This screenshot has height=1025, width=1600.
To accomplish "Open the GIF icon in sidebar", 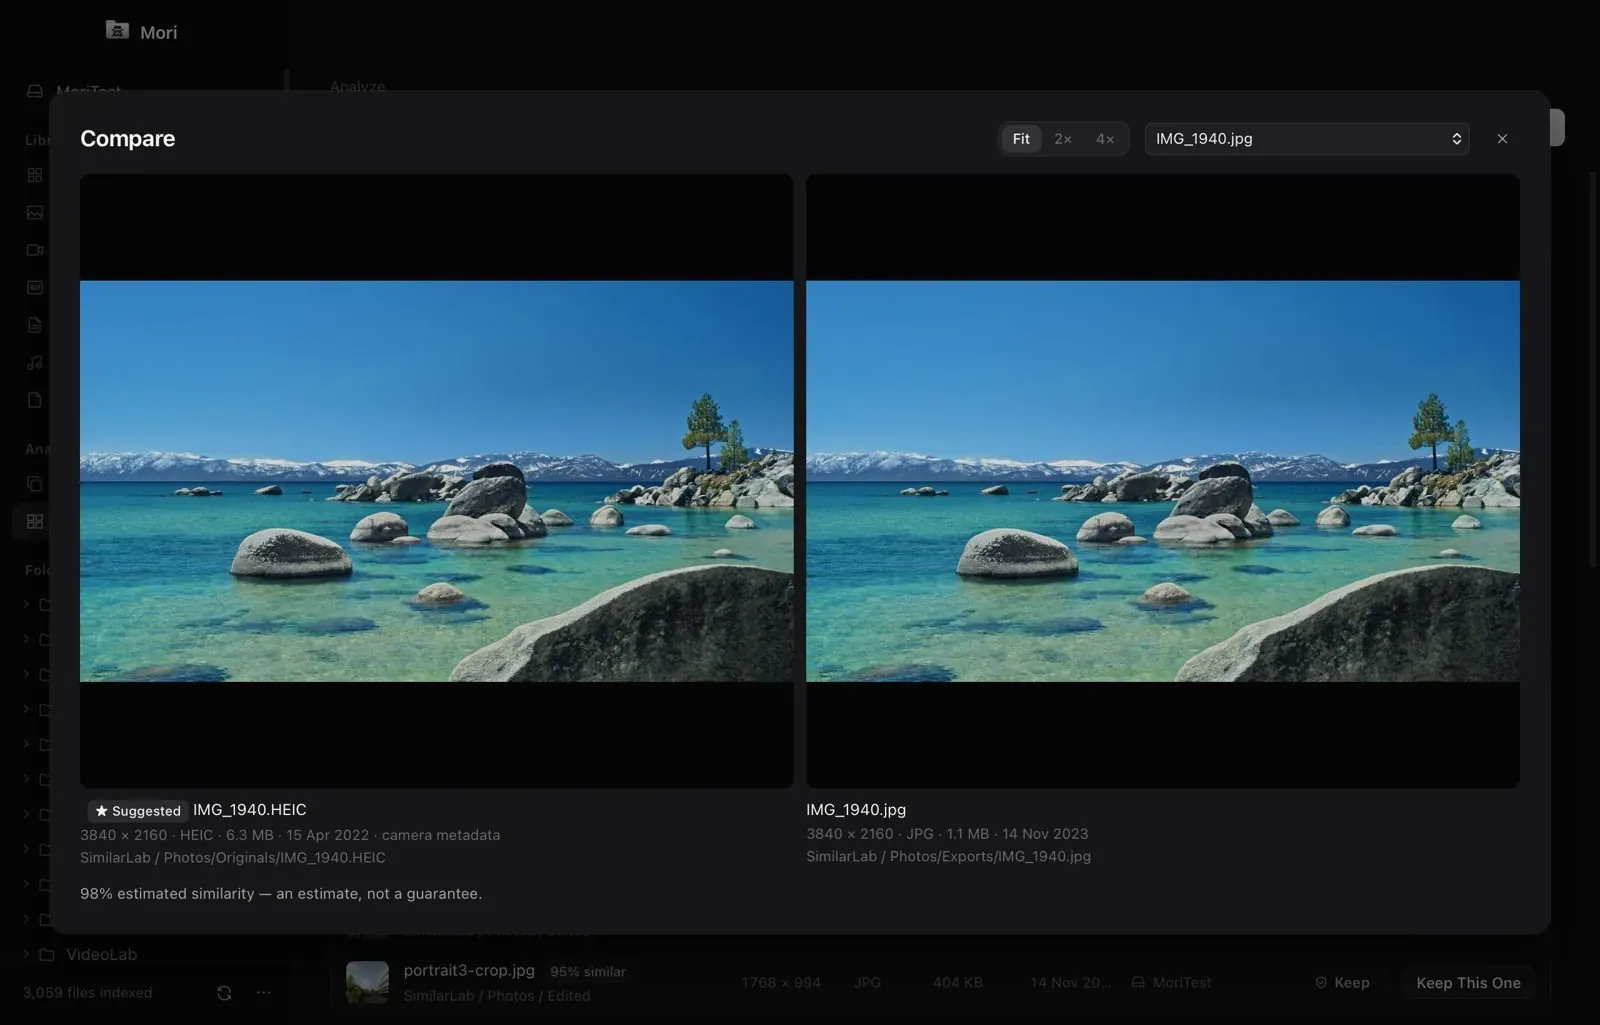I will [x=35, y=288].
